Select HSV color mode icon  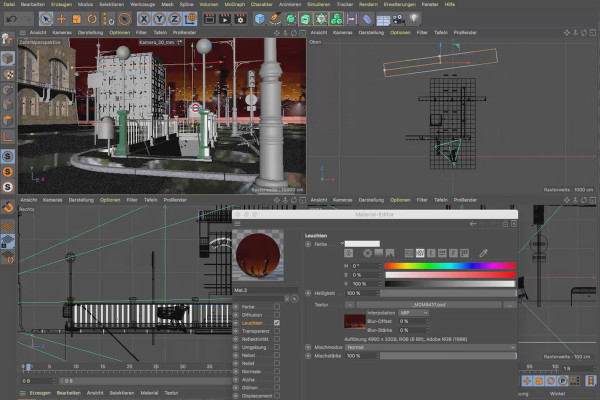(x=420, y=253)
